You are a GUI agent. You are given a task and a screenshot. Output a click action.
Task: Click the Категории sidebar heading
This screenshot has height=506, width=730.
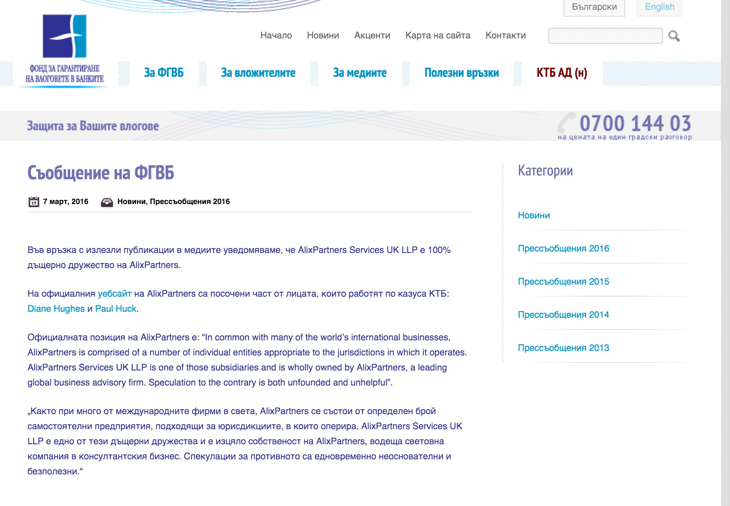click(x=545, y=171)
